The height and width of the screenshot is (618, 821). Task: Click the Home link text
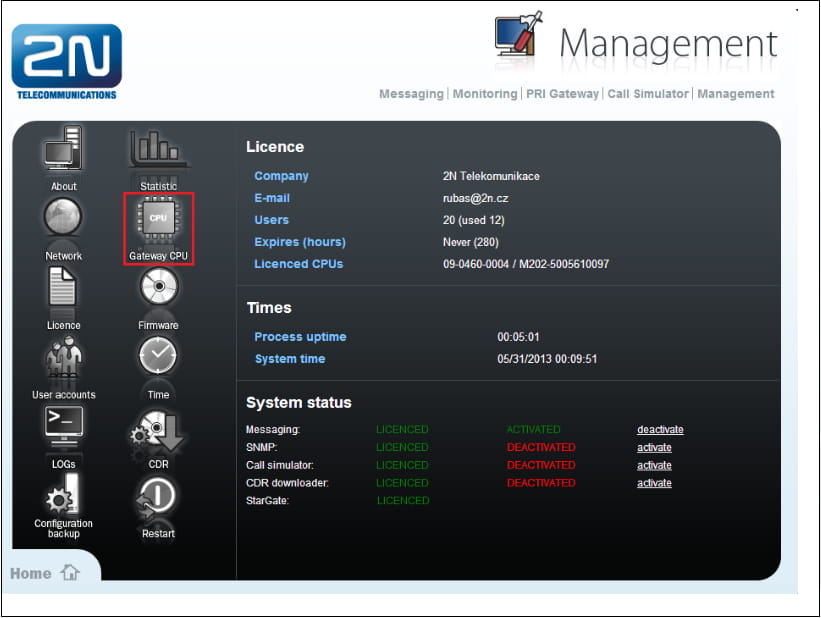[x=30, y=573]
